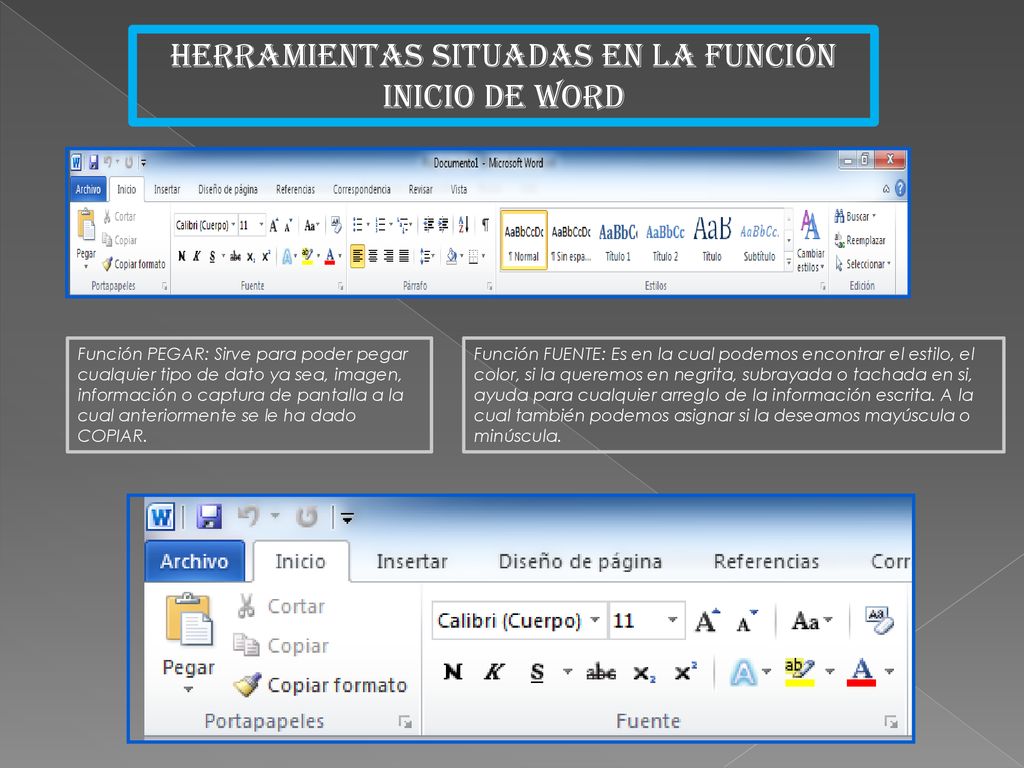Open the Estilos group dialog launcher
Image resolution: width=1024 pixels, height=768 pixels.
[822, 286]
